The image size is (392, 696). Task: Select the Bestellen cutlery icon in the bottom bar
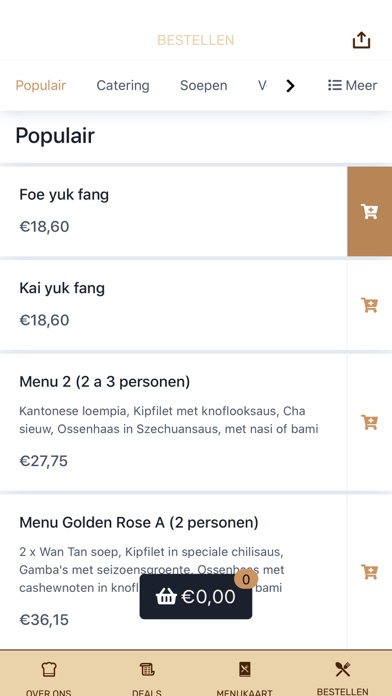[343, 669]
